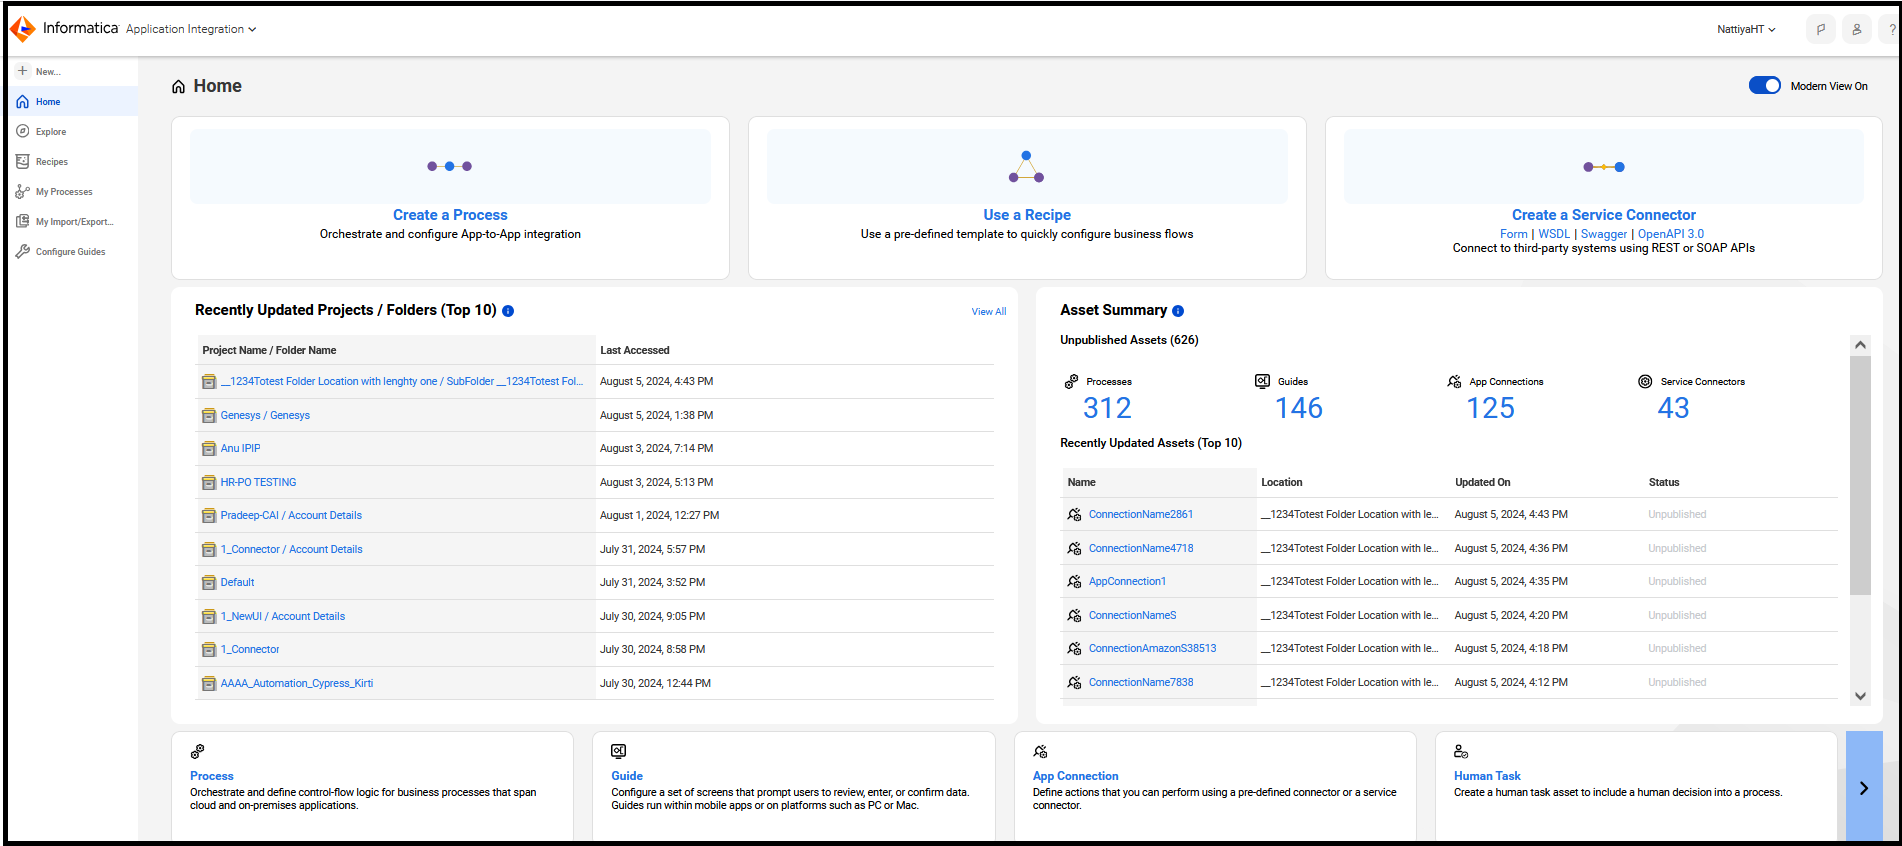Click View All for recent projects
Screen dimensions: 1902x846
coord(989,312)
